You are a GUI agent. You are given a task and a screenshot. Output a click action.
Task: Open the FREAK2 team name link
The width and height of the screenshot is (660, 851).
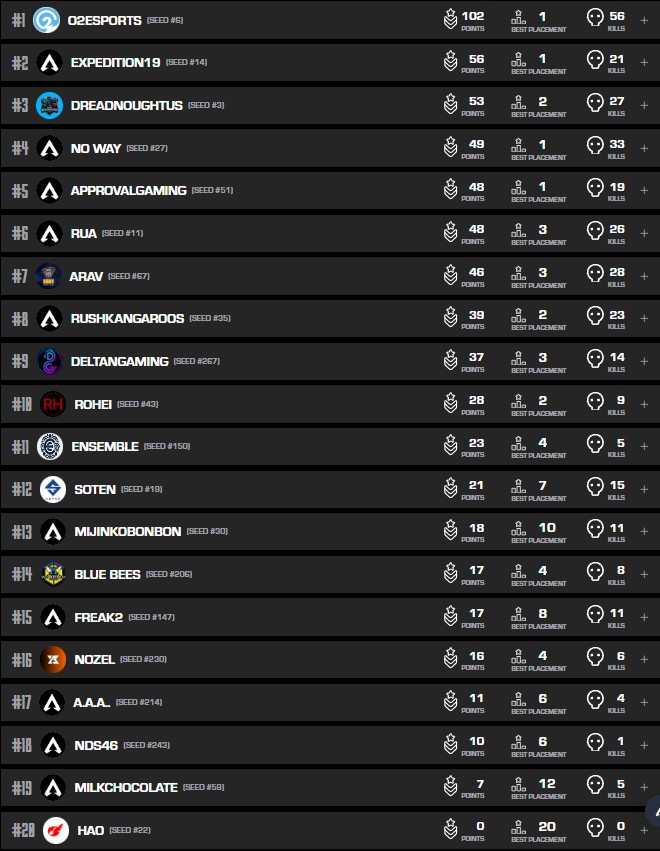point(98,617)
